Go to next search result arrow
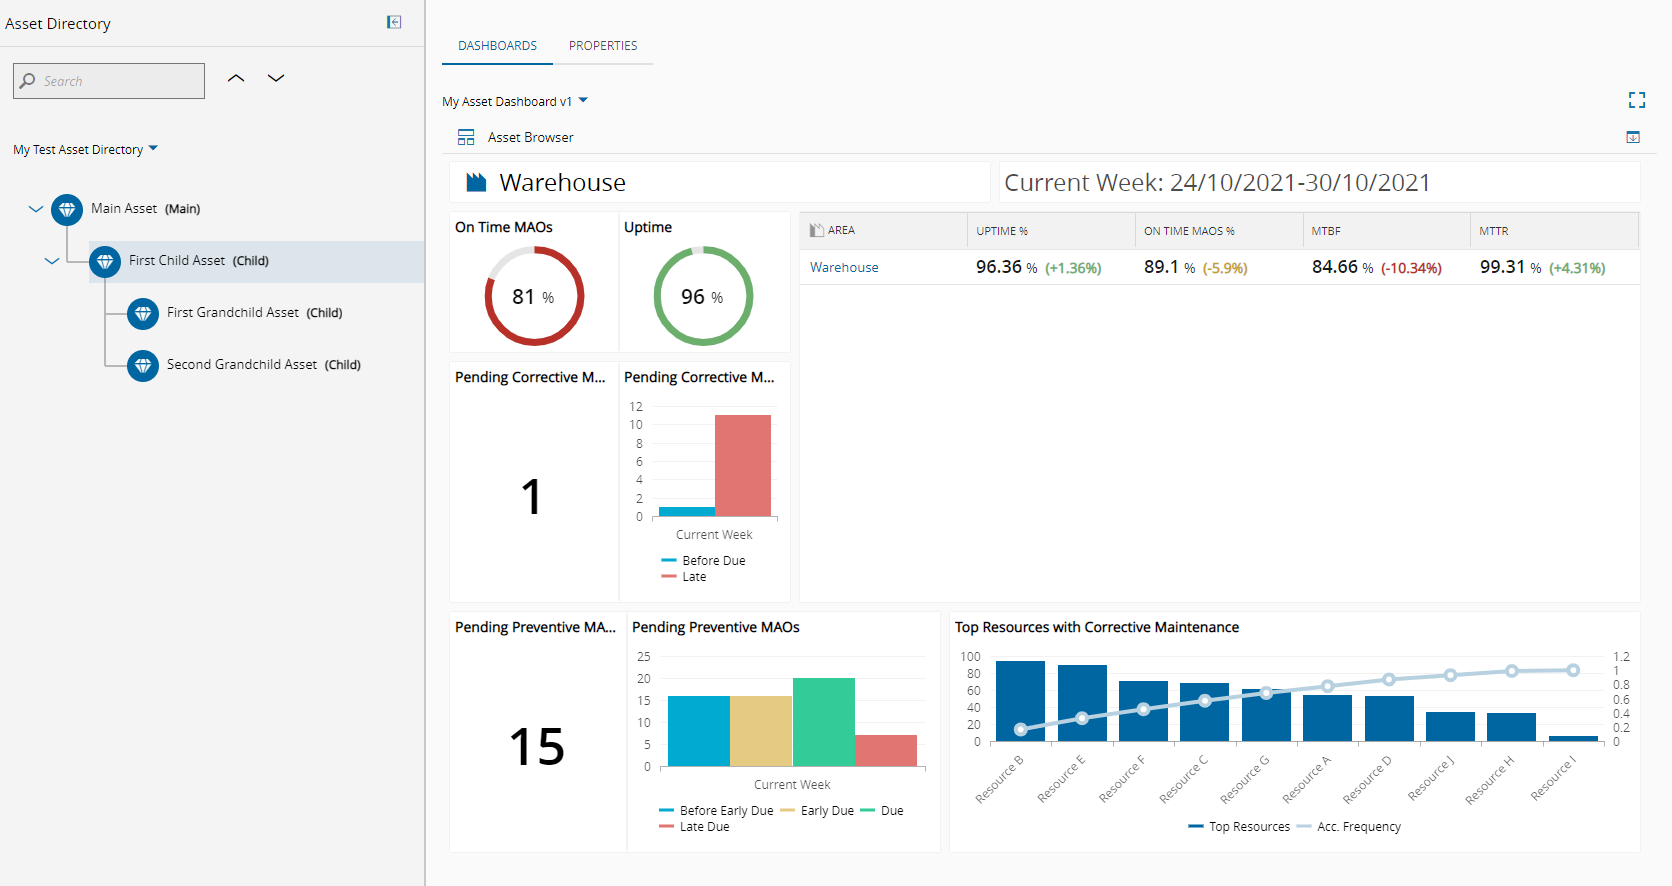The image size is (1672, 886). (x=276, y=78)
